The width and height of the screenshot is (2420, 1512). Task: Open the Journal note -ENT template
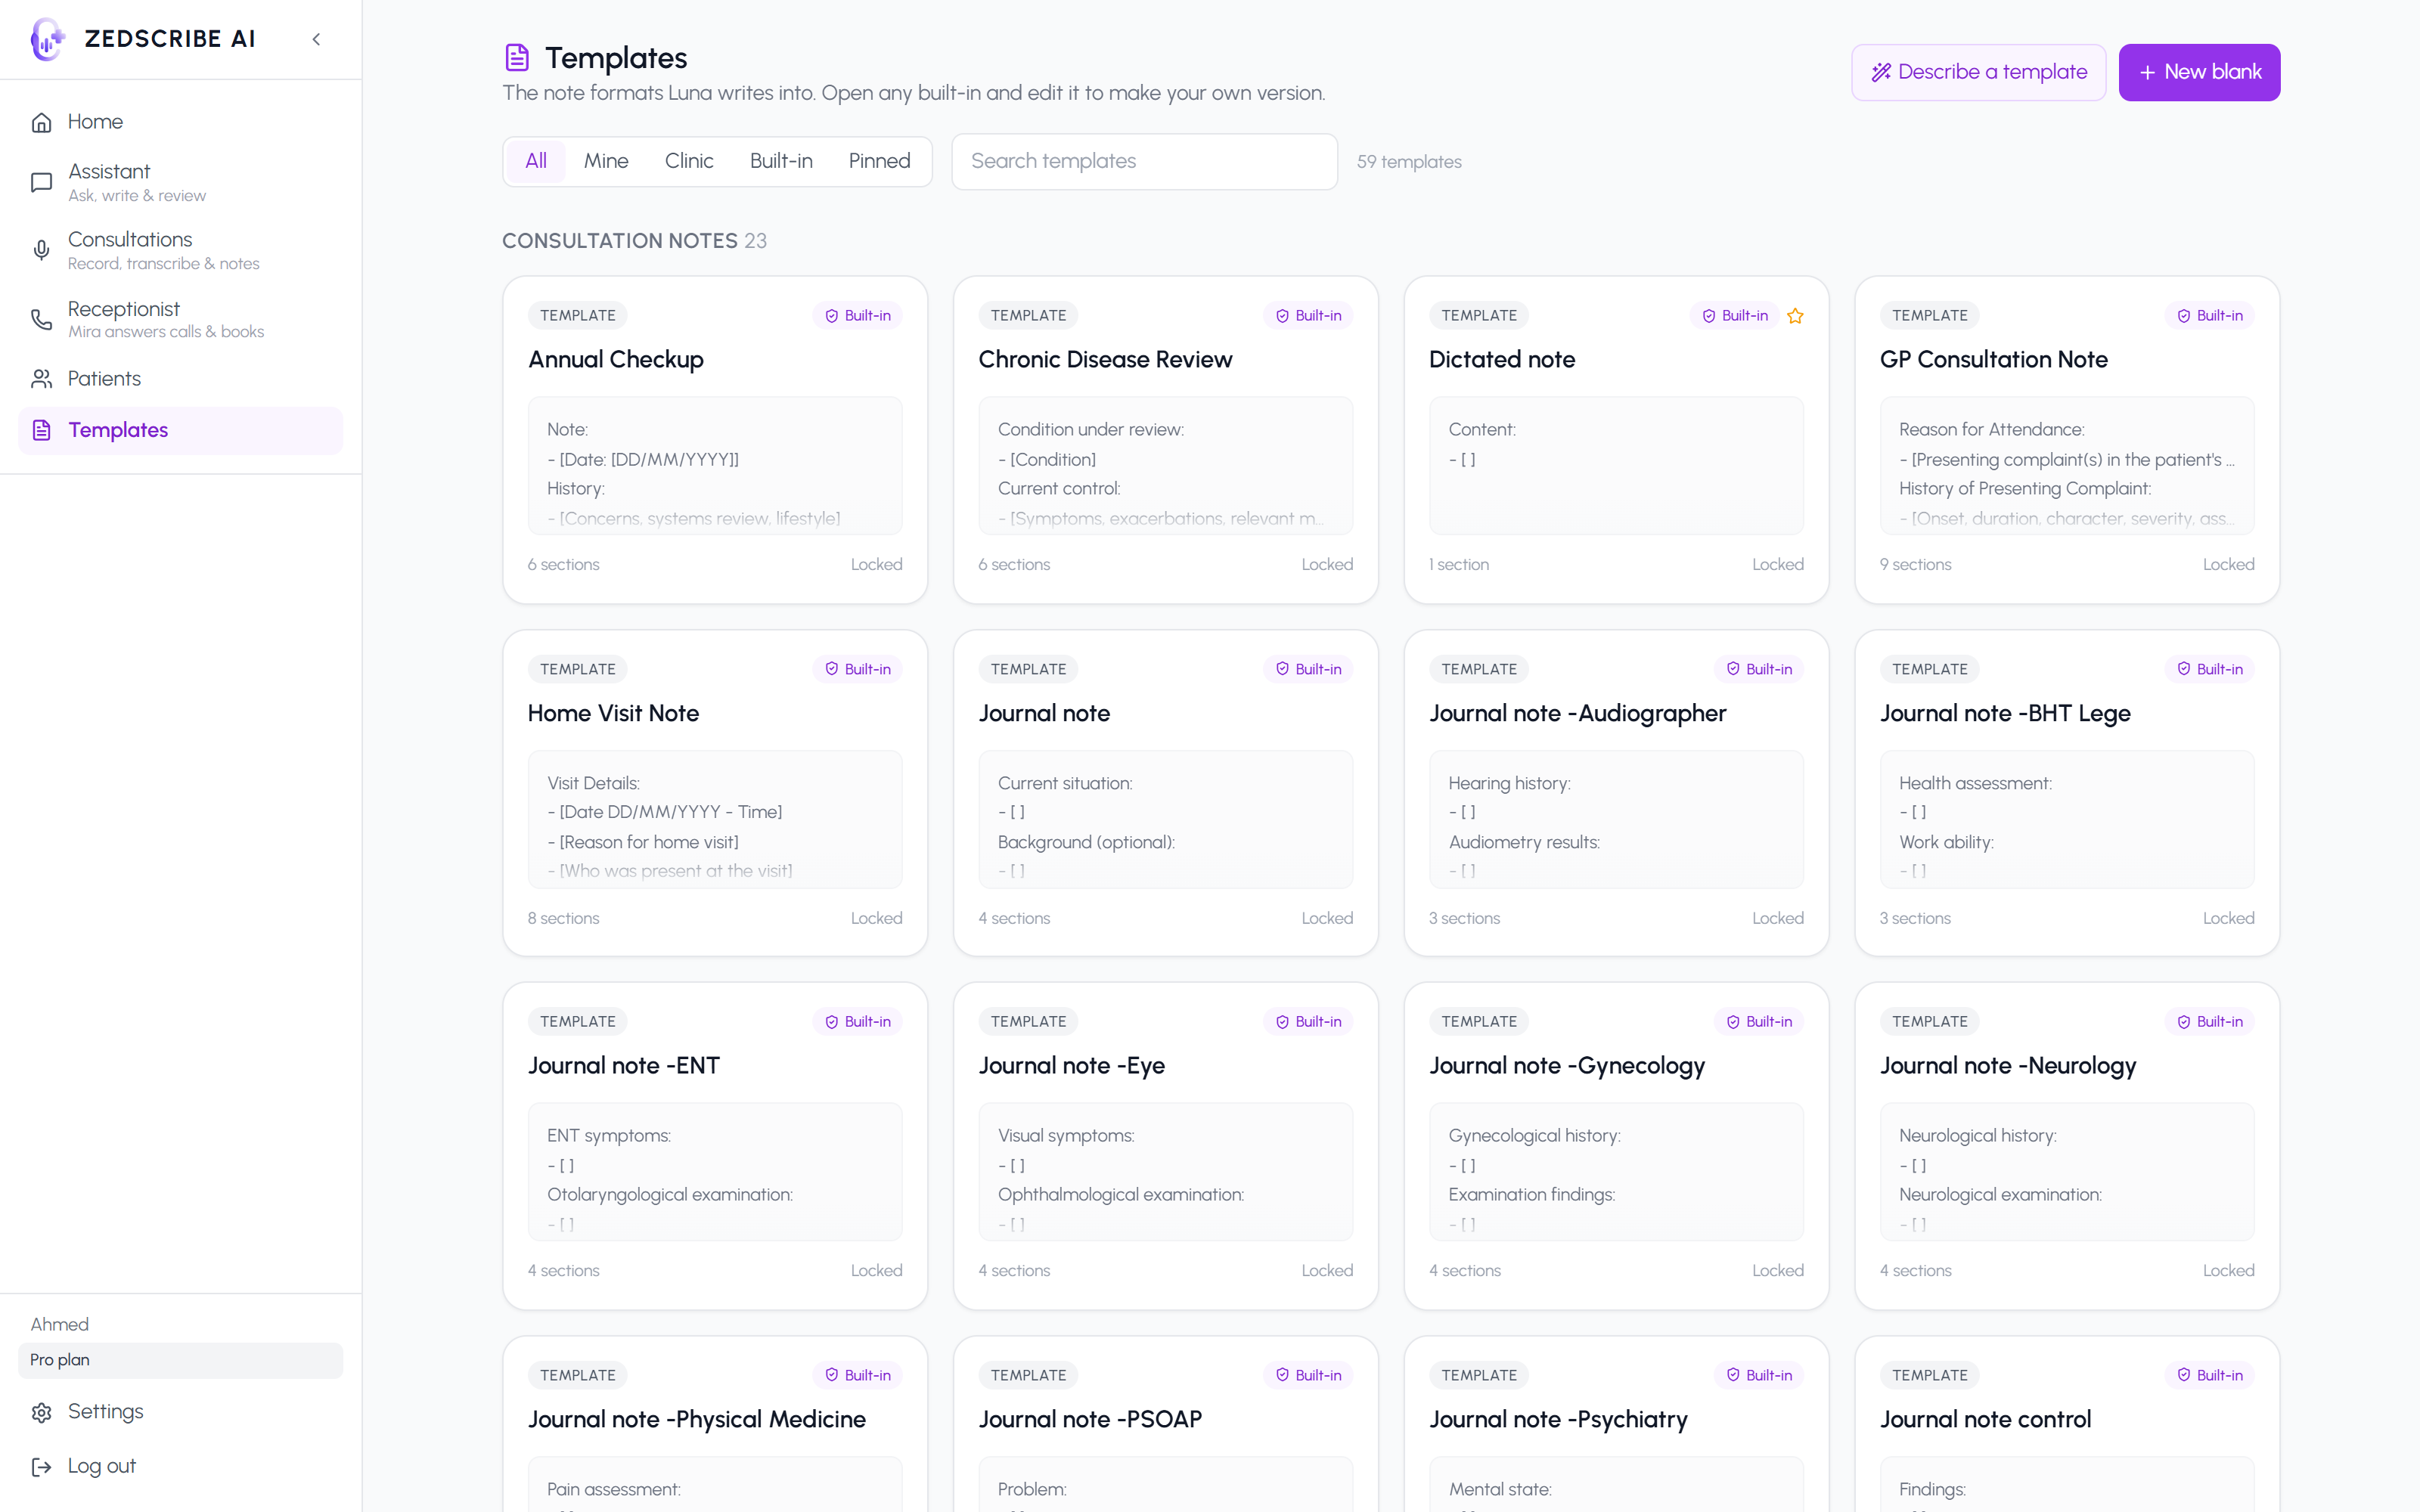[x=715, y=1146]
